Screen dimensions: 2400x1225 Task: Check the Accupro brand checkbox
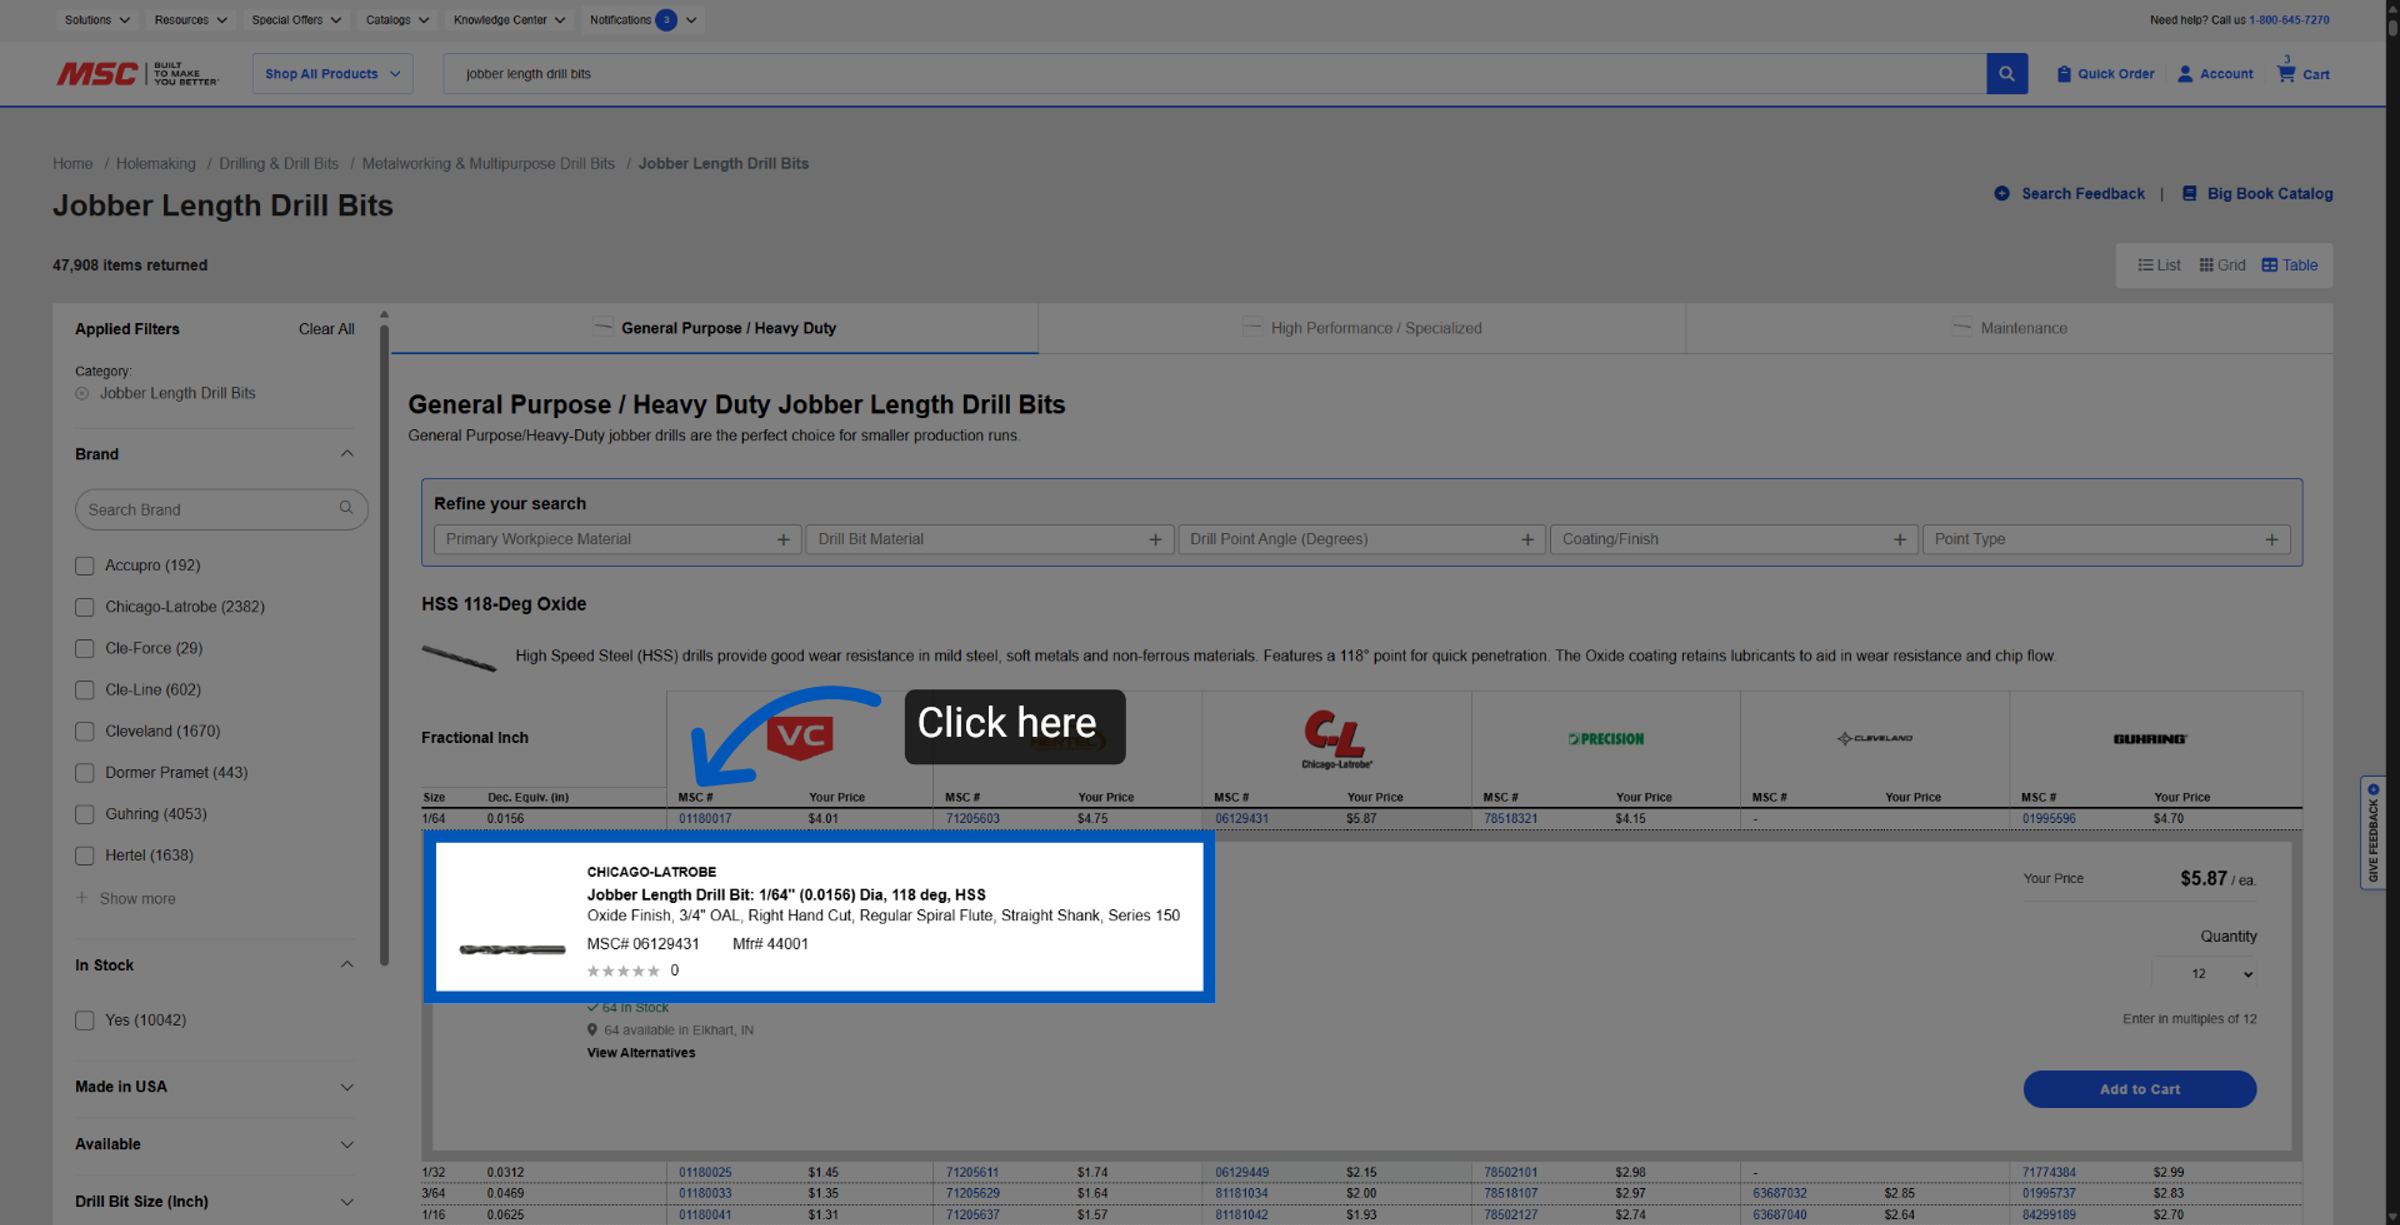point(85,566)
